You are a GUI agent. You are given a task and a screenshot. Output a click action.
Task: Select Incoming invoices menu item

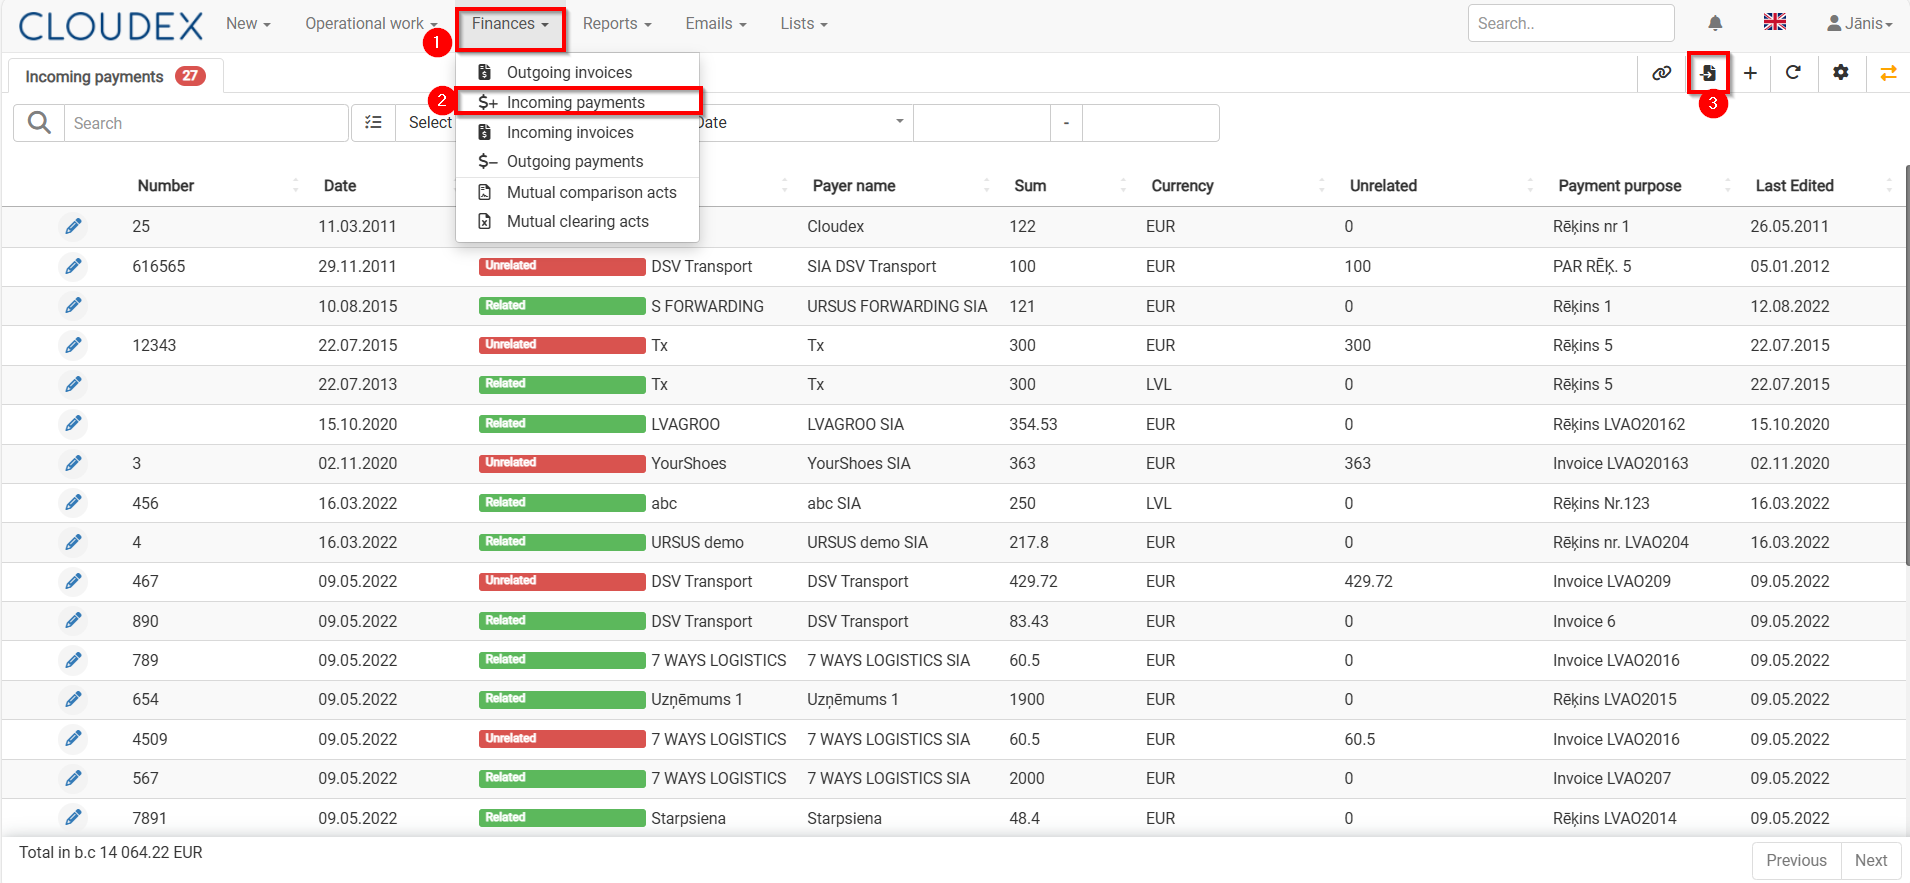(577, 132)
